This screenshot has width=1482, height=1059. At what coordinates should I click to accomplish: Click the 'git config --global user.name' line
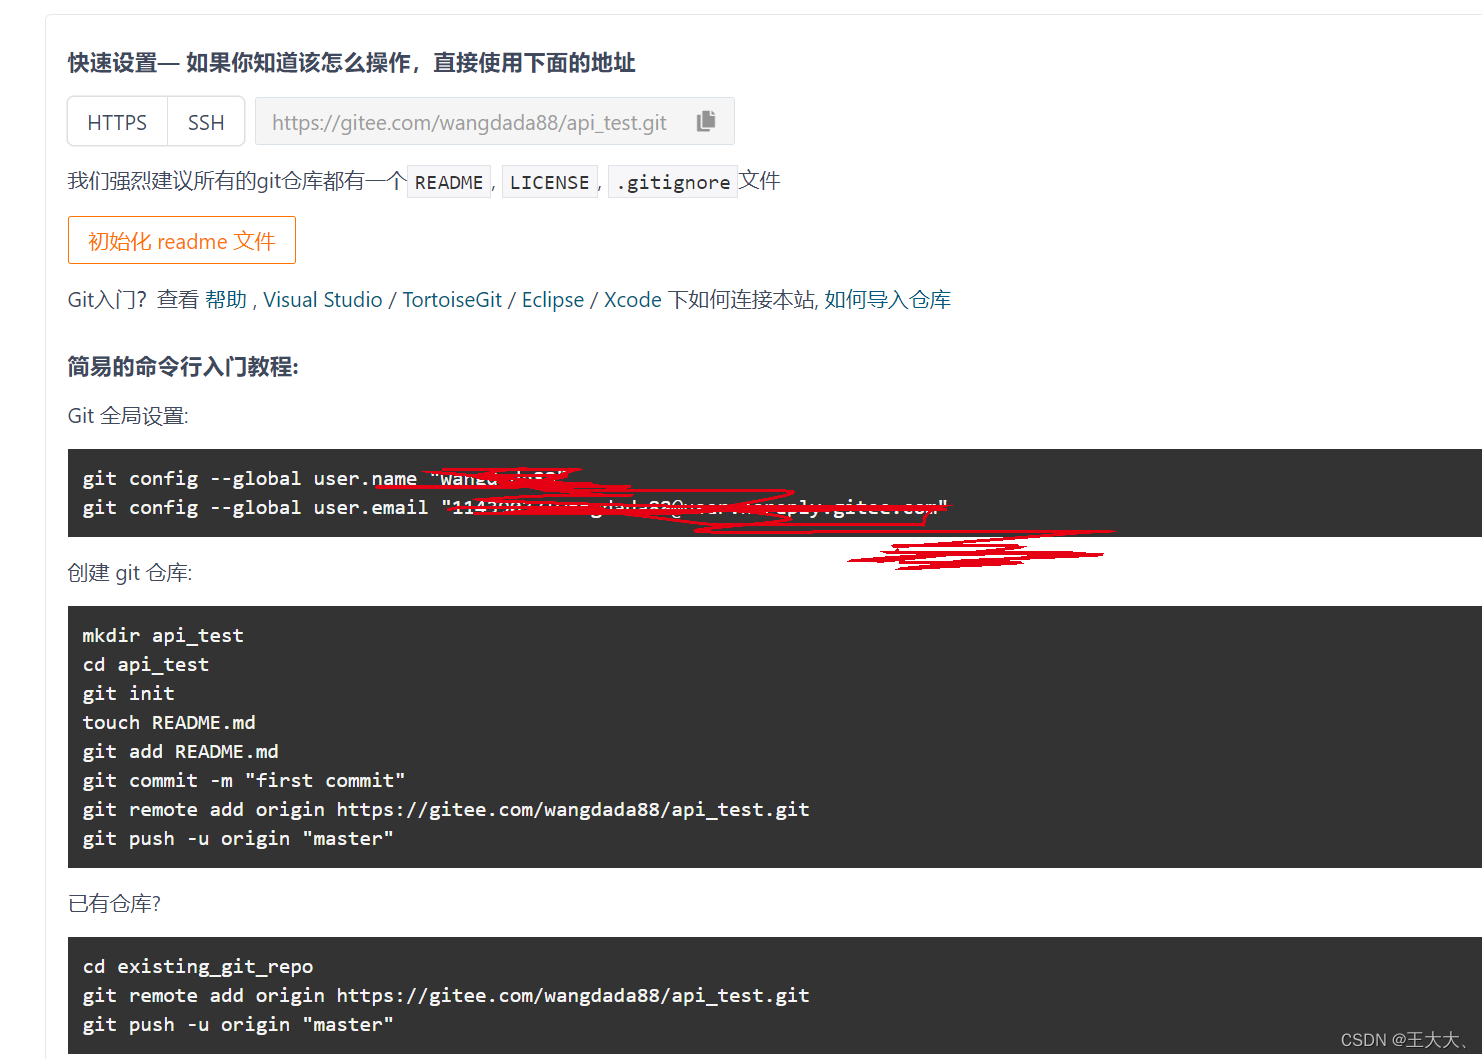[x=325, y=478]
